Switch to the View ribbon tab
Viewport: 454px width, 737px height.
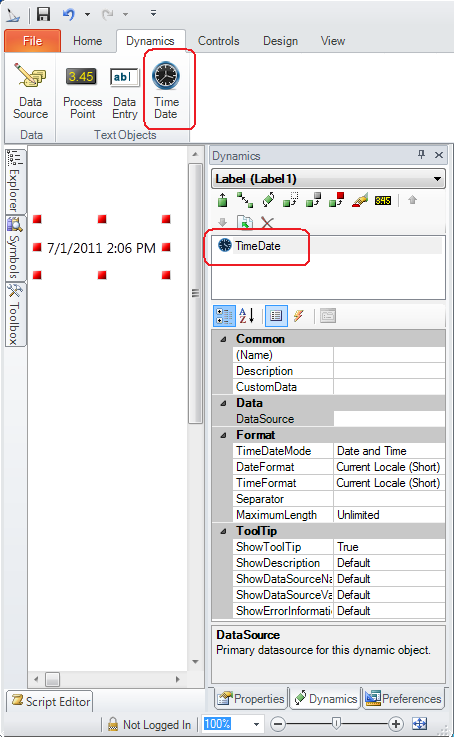333,41
